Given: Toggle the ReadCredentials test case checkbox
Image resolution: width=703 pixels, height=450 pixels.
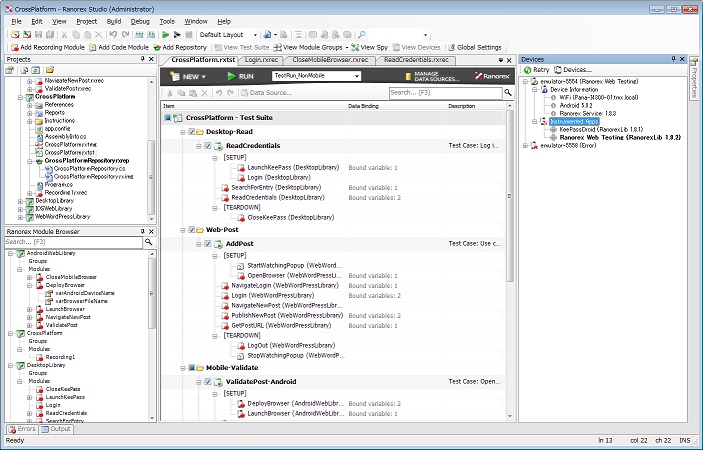Looking at the screenshot, I should click(x=208, y=145).
